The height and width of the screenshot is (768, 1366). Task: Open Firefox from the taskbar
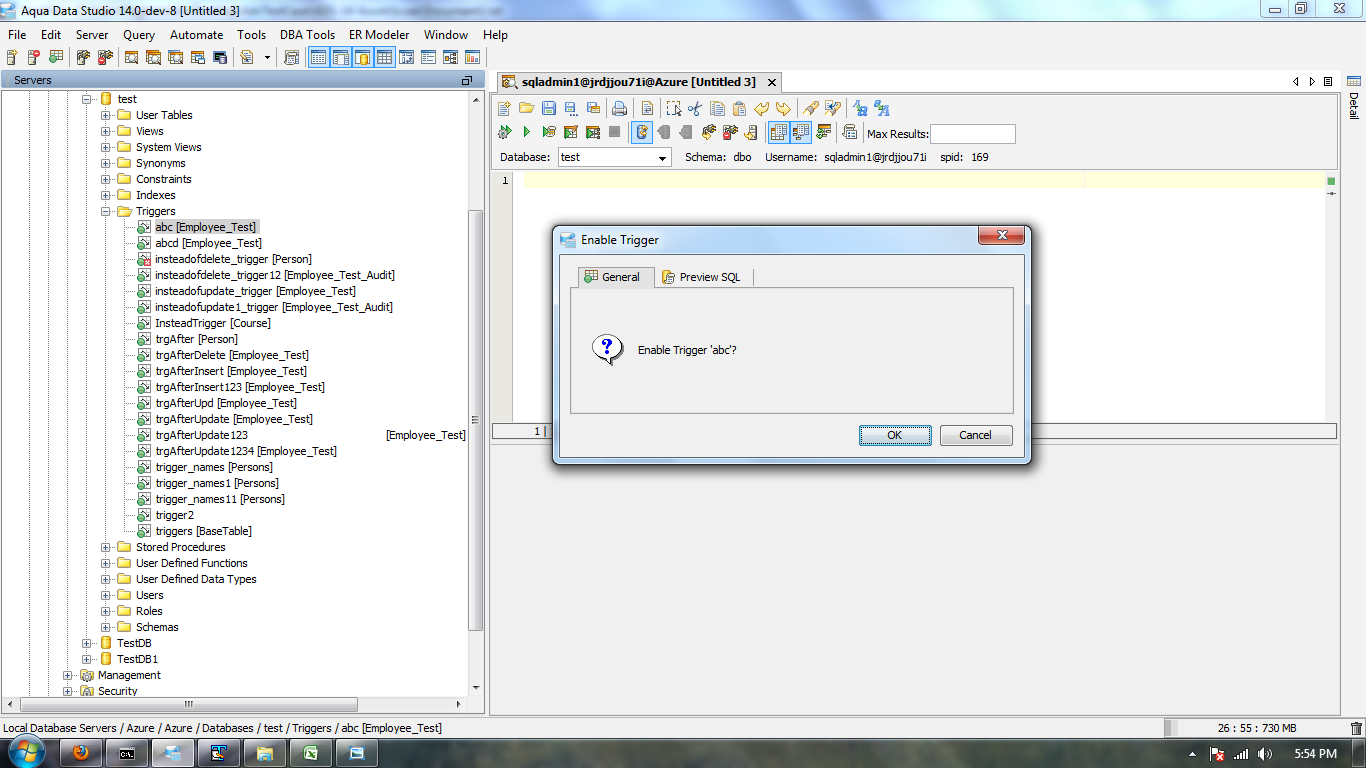81,753
